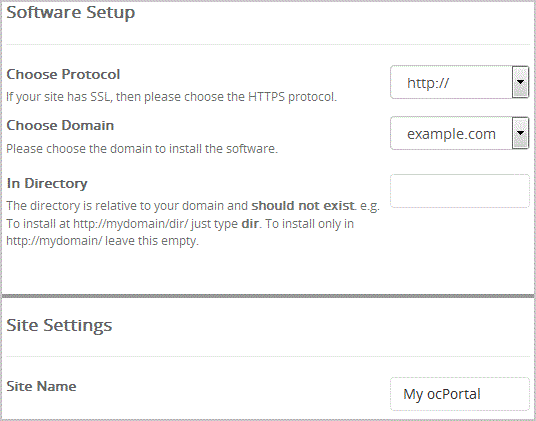This screenshot has width=536, height=421.
Task: Click the Choose Protocol label
Action: 63,74
